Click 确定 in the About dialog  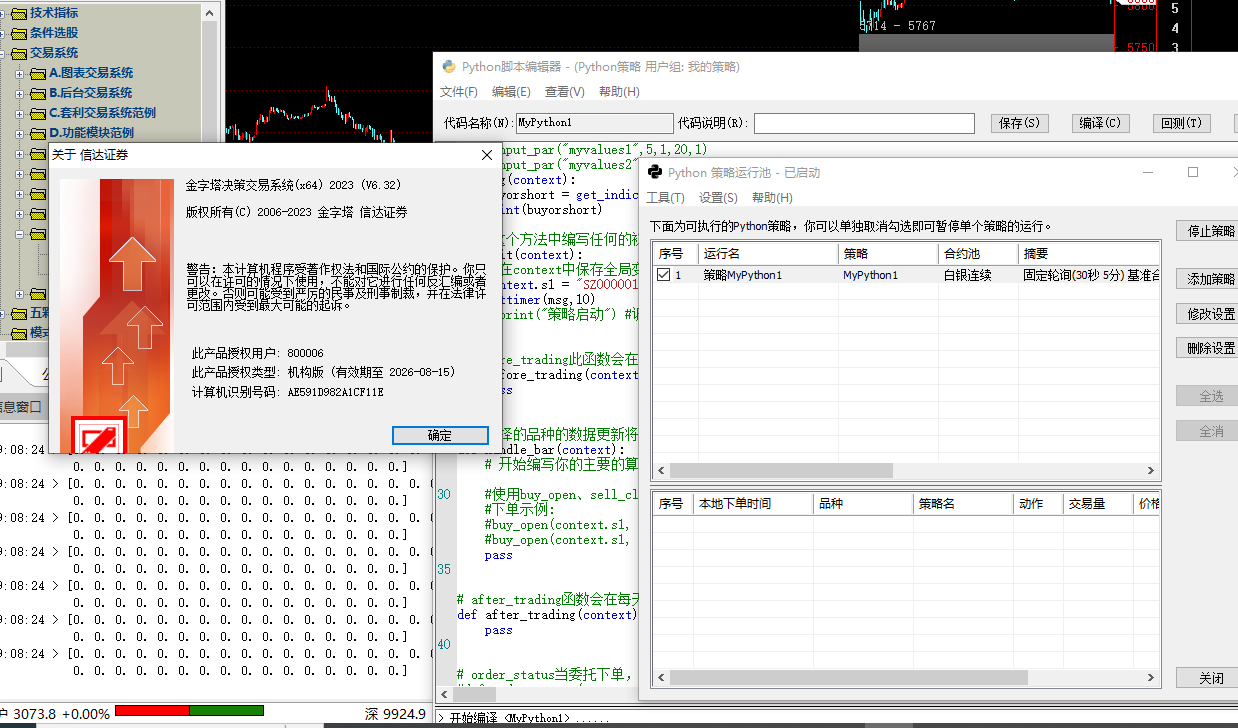click(439, 435)
